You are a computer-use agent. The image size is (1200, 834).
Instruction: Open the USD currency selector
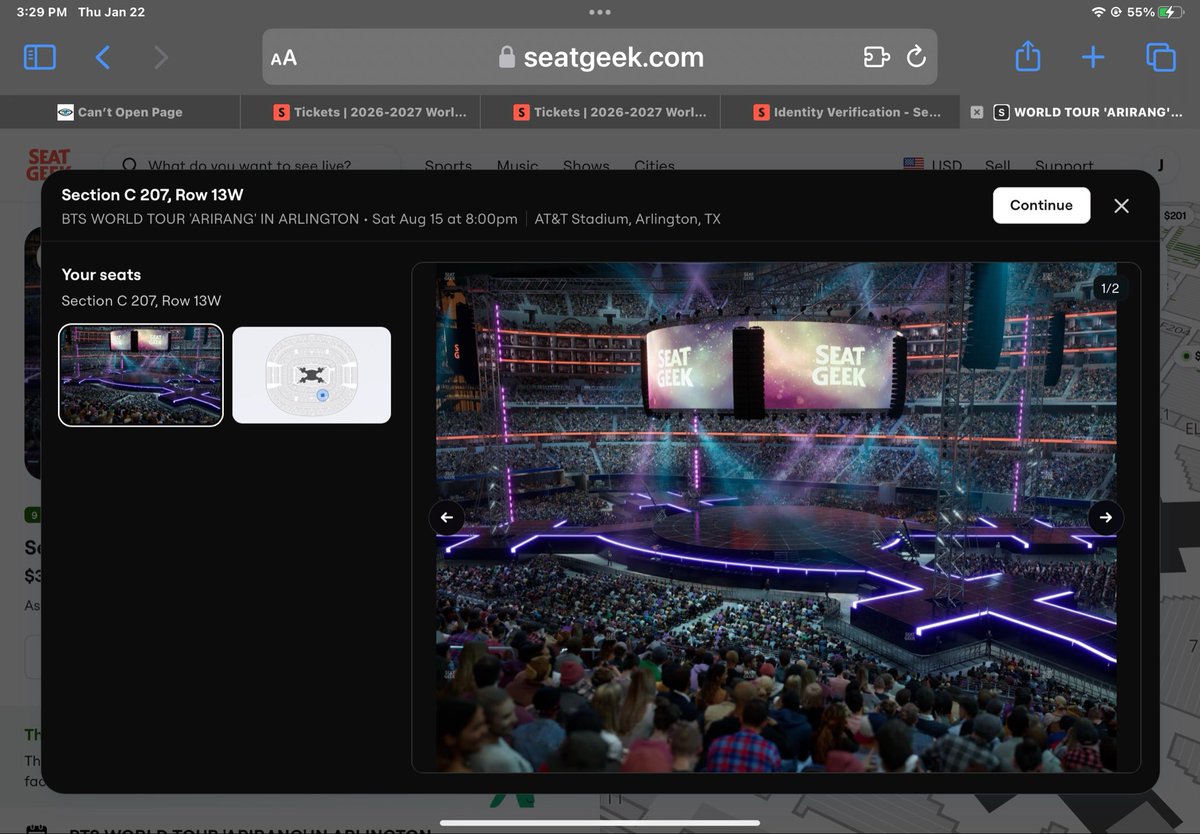coord(933,166)
